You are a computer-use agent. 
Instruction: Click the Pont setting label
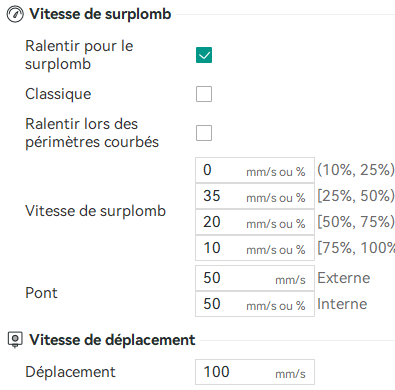(x=41, y=293)
